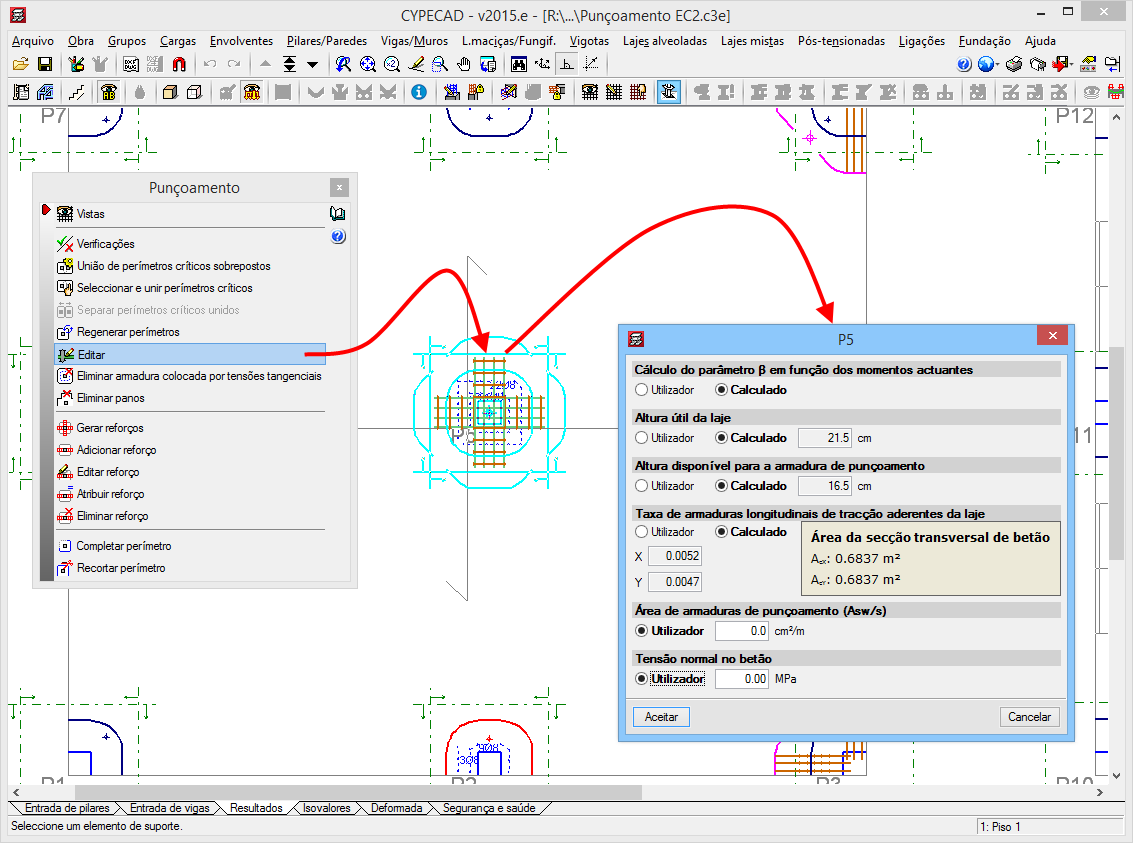The image size is (1133, 843).
Task: Switch to the Entrada de pilares tab
Action: click(67, 808)
